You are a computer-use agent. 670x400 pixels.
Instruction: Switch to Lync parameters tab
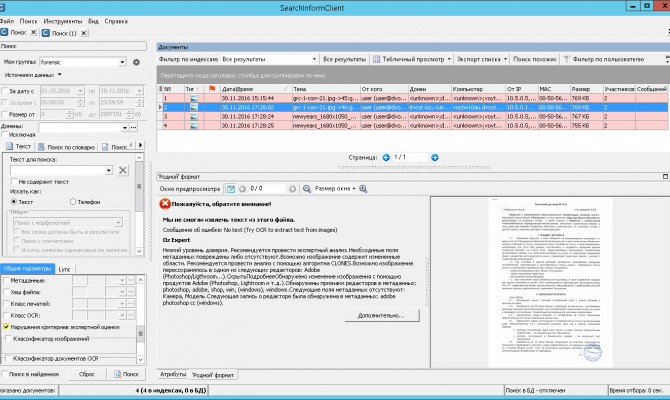pos(65,269)
